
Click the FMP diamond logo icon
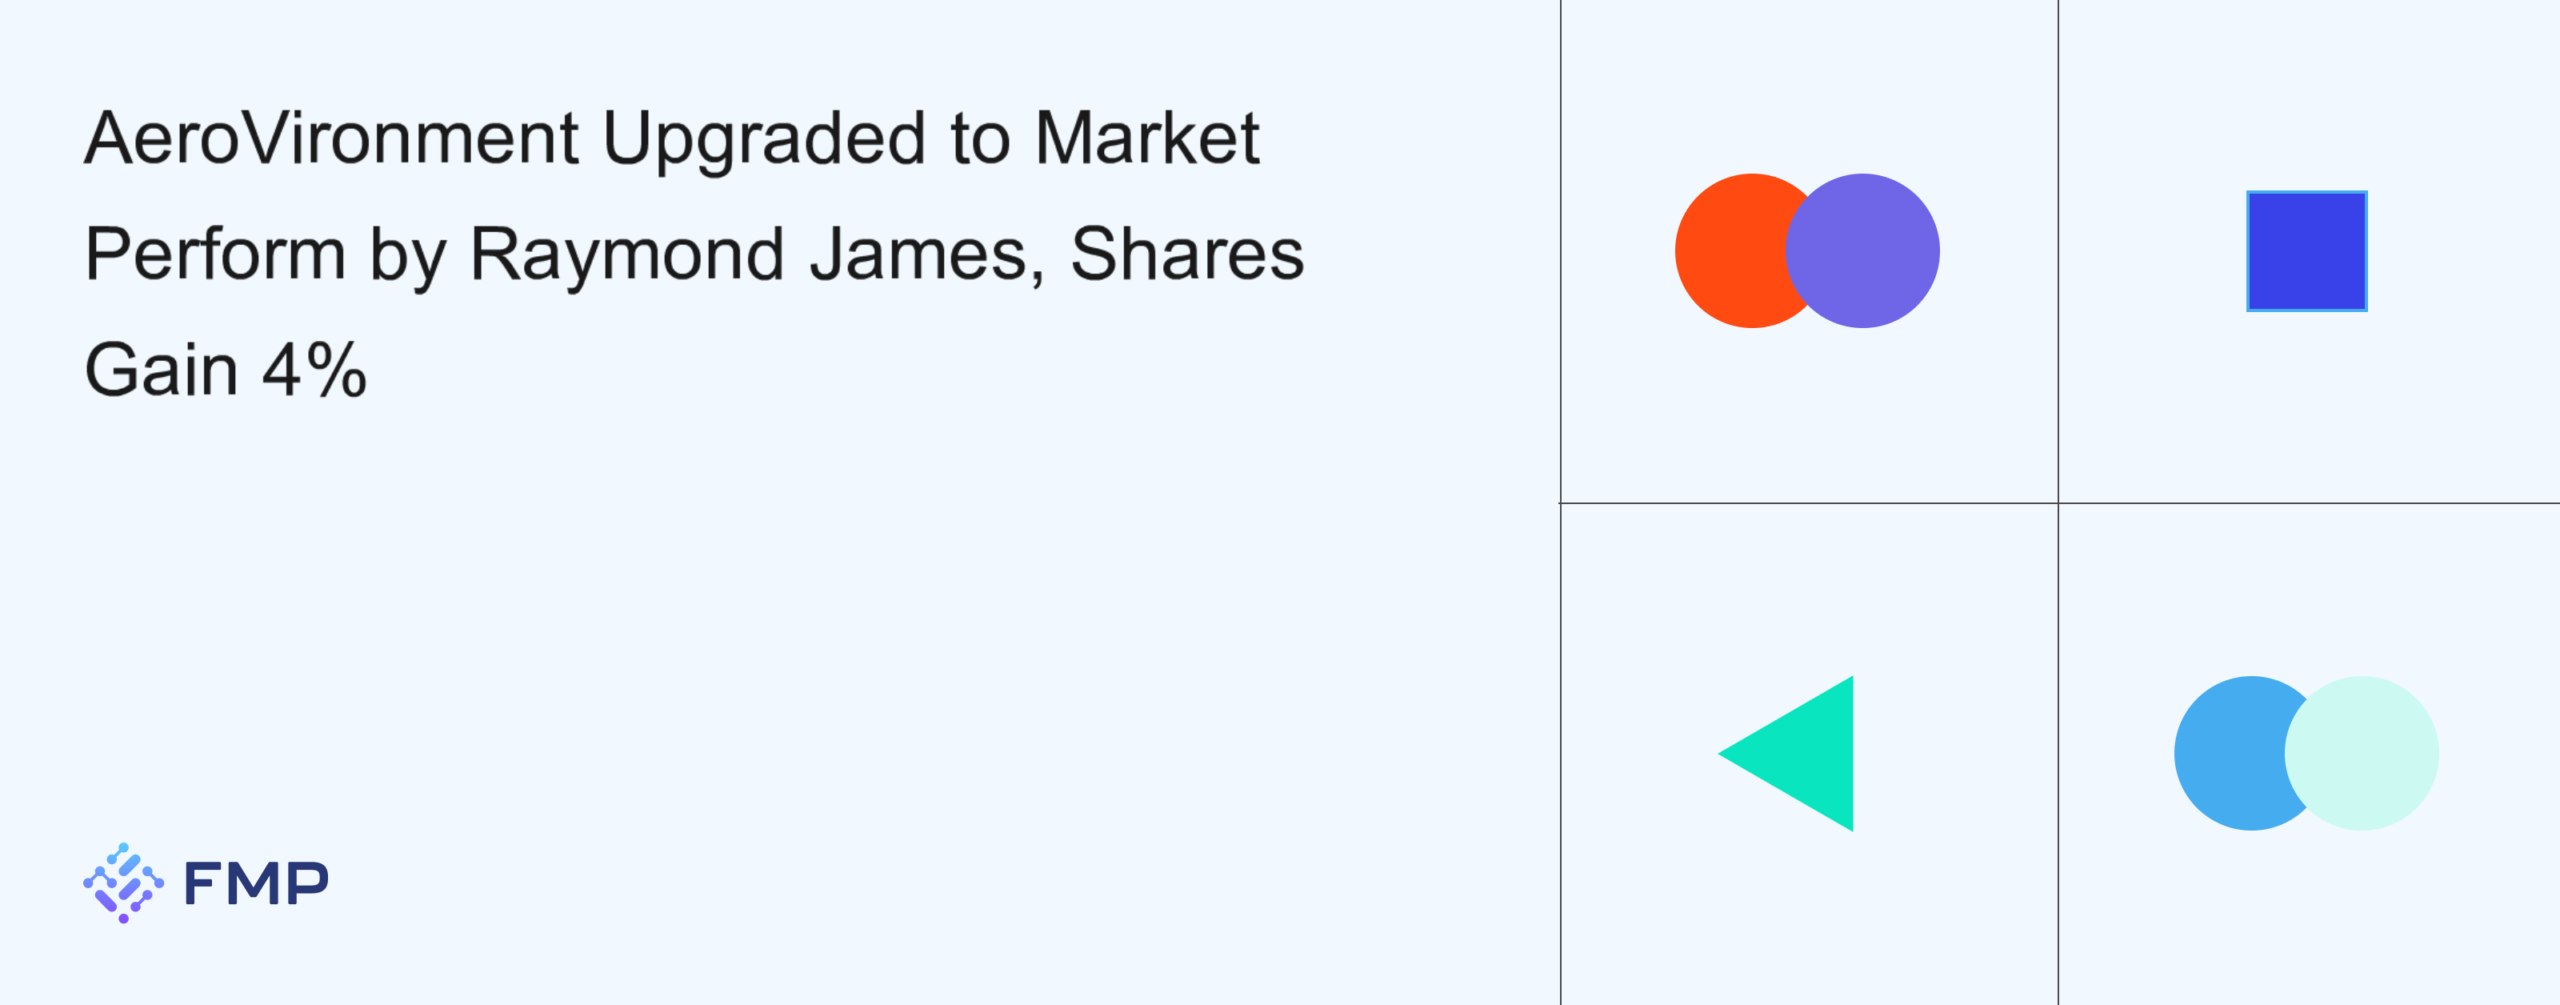(x=123, y=883)
